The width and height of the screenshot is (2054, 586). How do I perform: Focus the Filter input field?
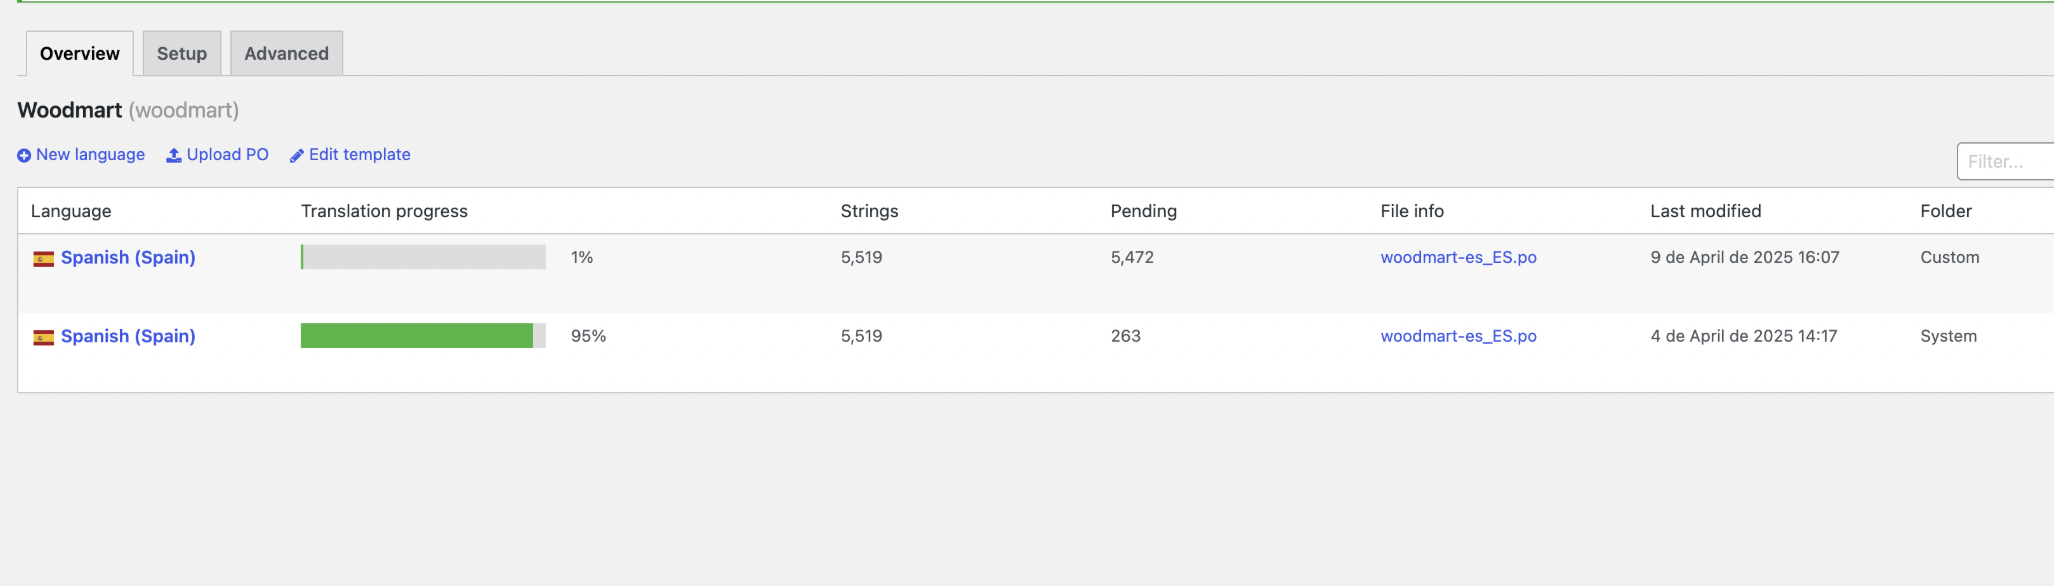tap(2005, 161)
